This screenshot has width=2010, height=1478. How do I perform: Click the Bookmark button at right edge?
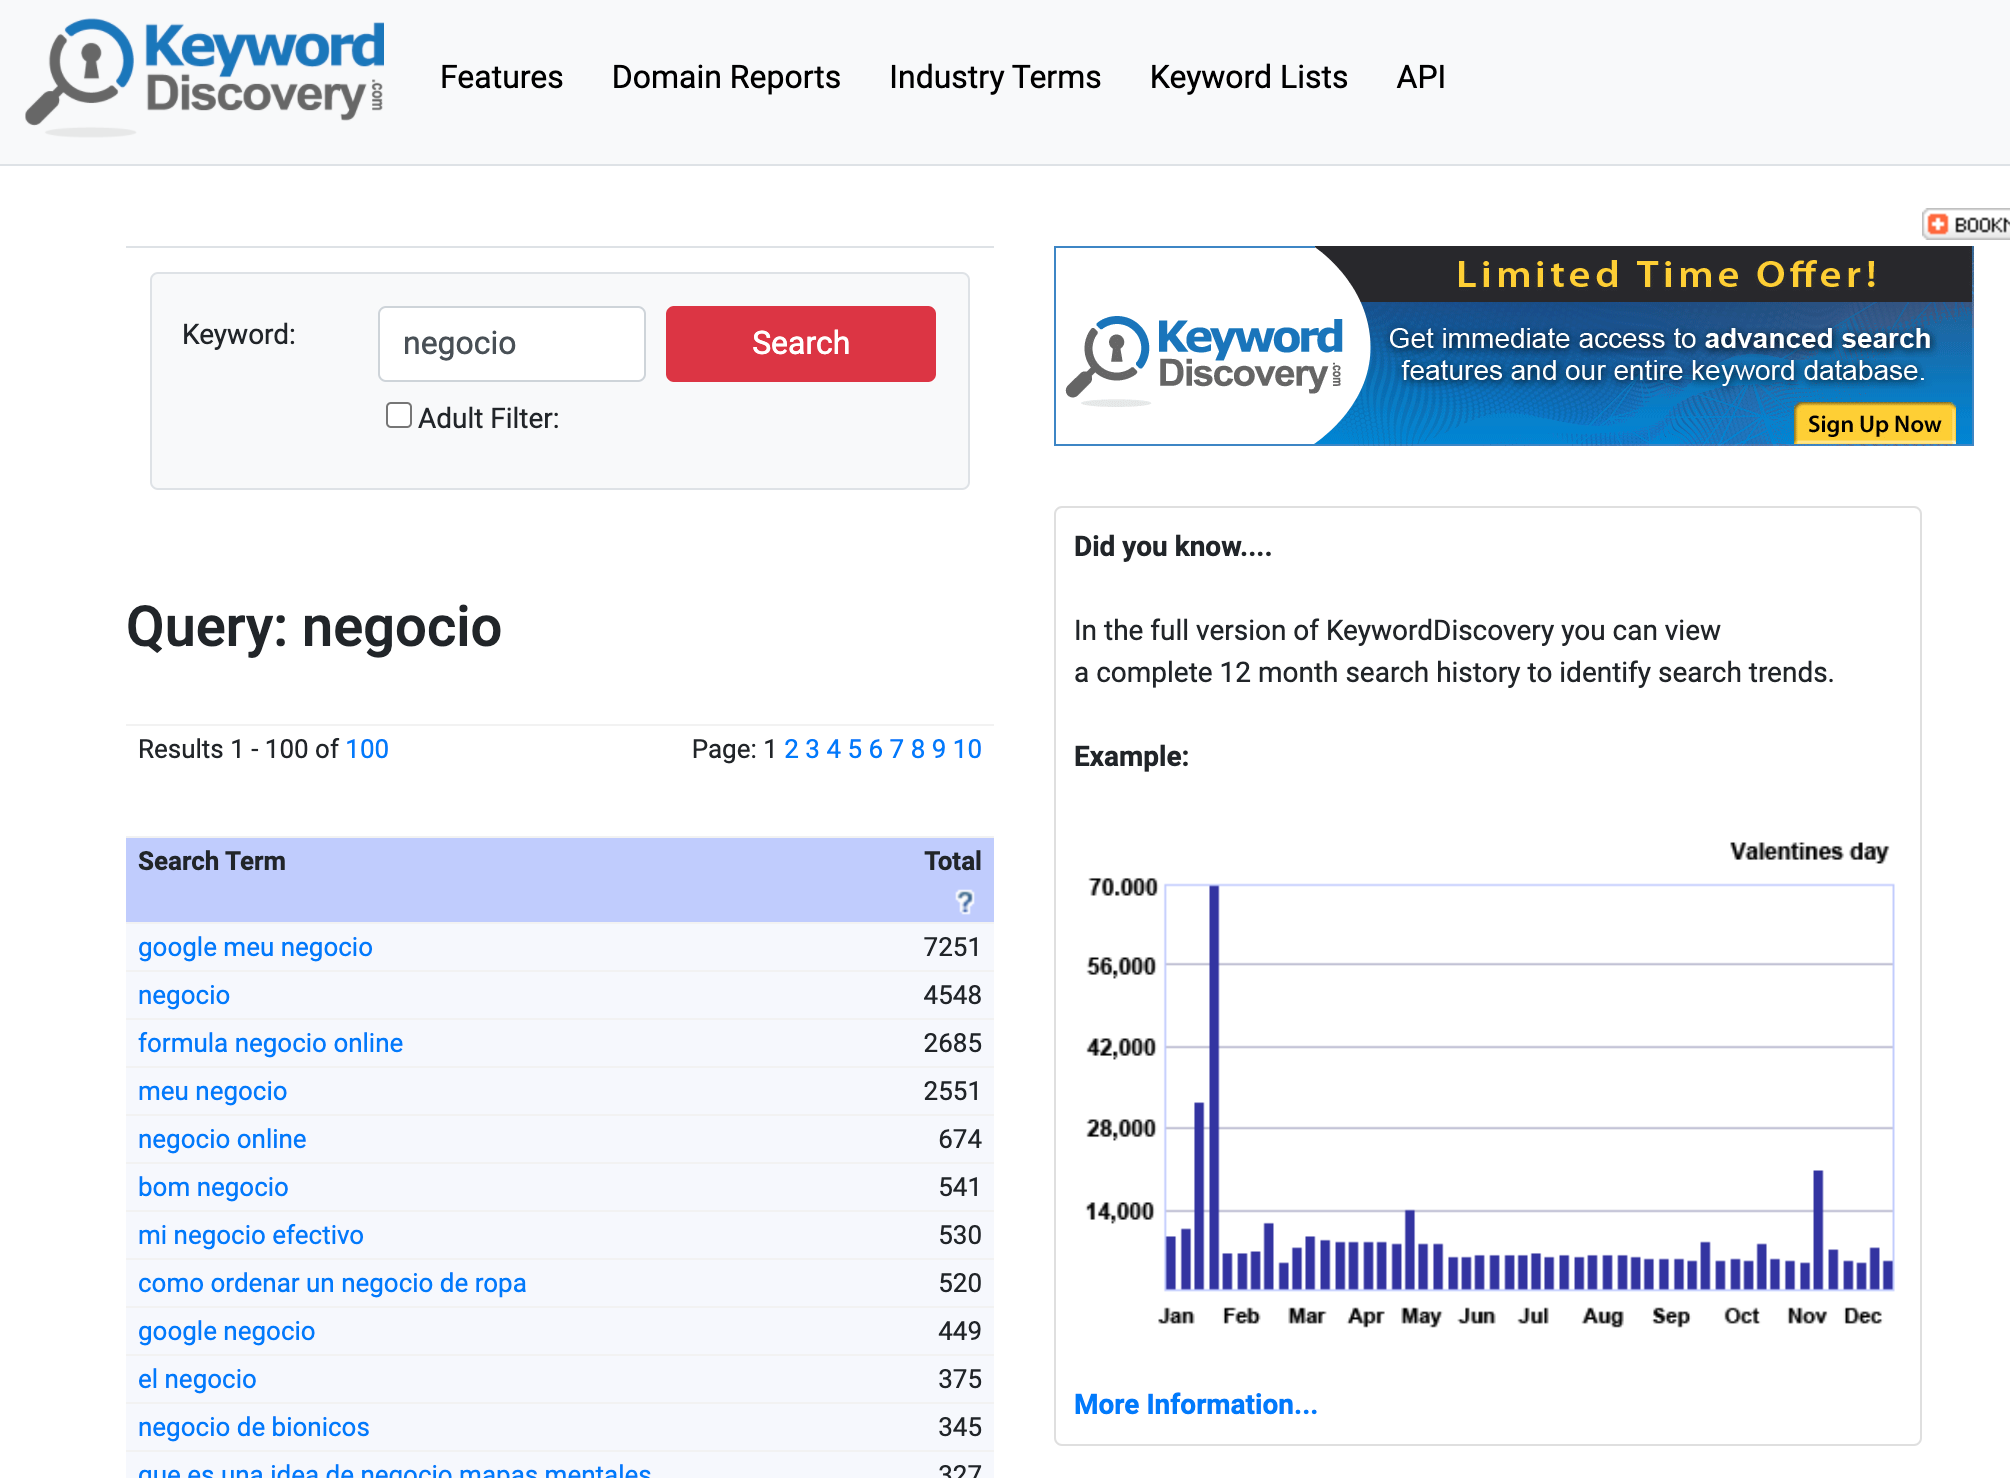pyautogui.click(x=1967, y=224)
